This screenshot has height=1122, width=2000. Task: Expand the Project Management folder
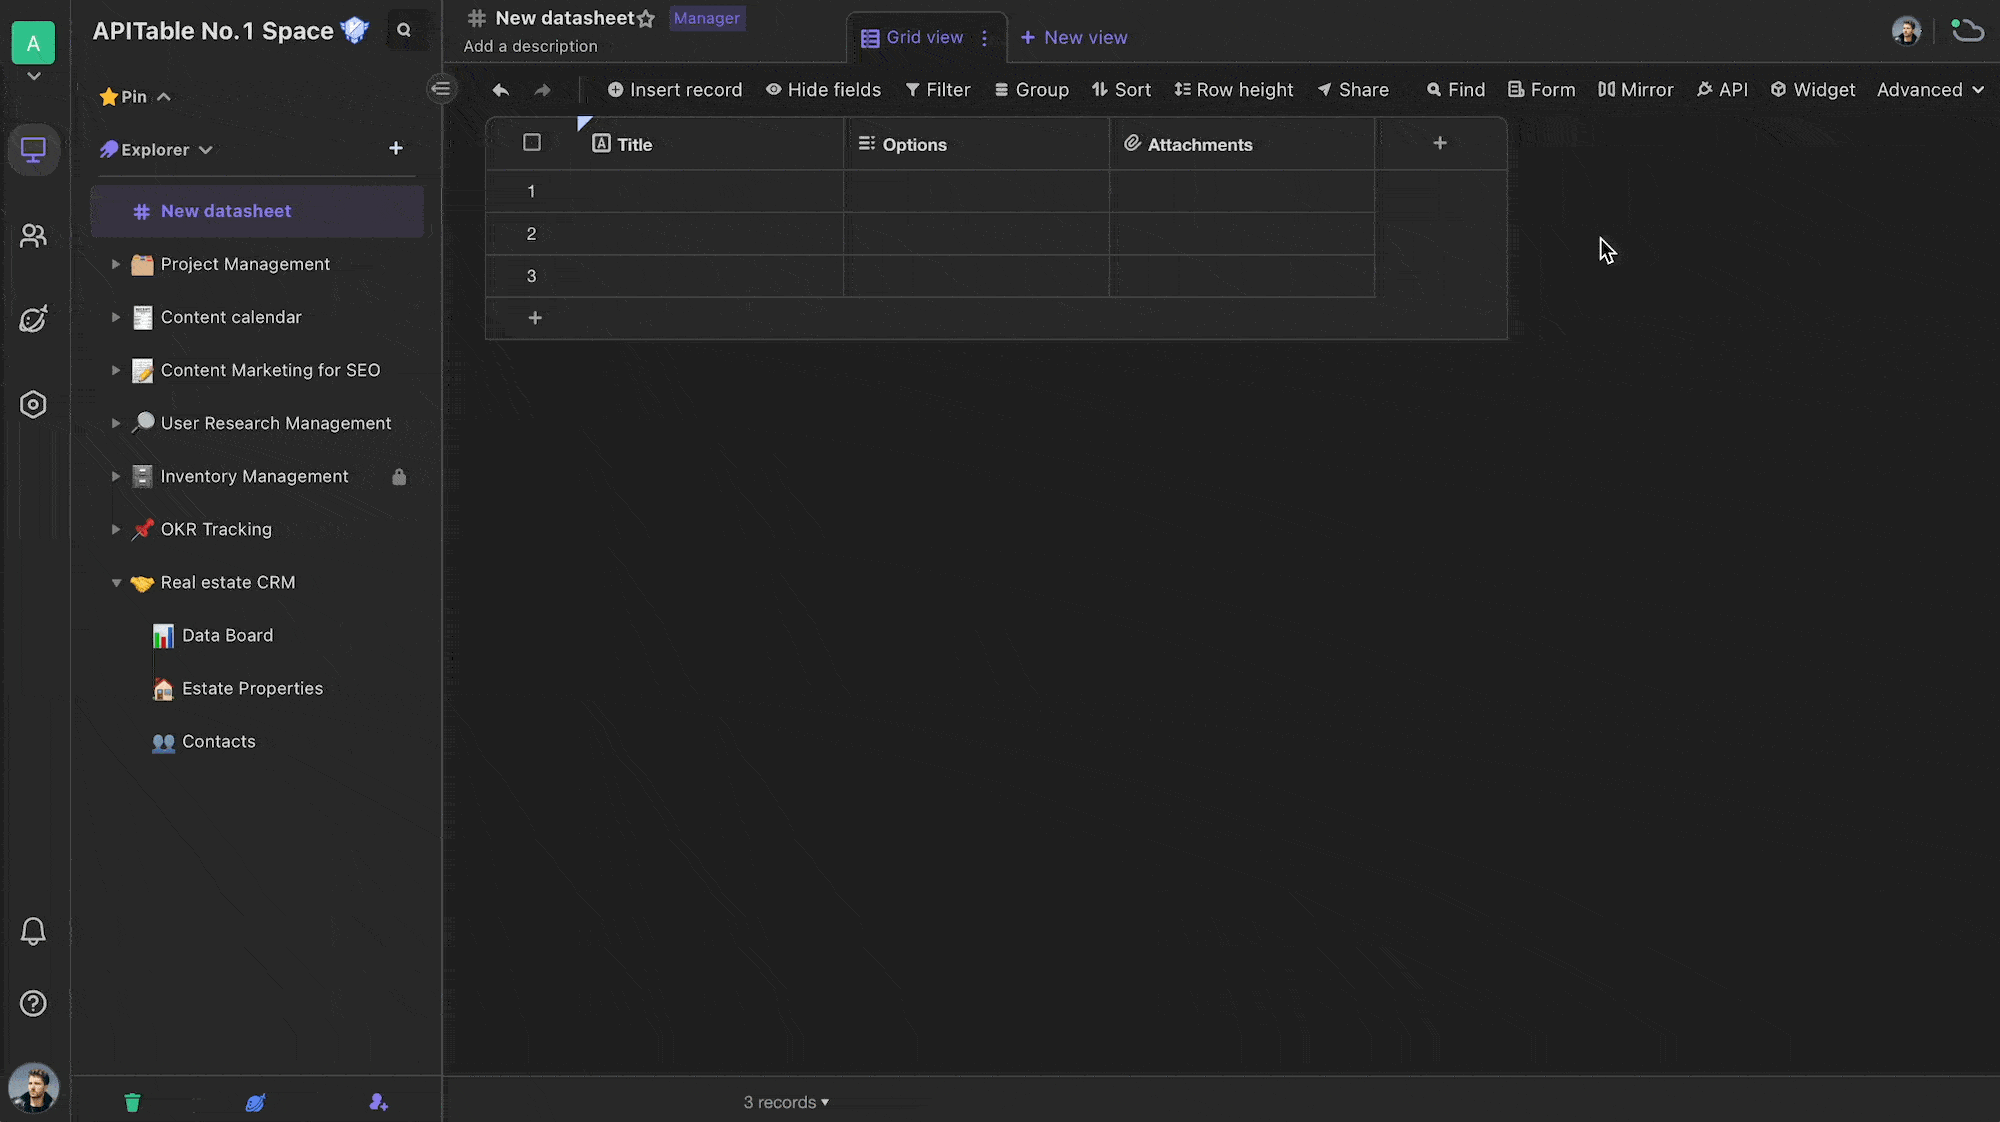point(115,264)
